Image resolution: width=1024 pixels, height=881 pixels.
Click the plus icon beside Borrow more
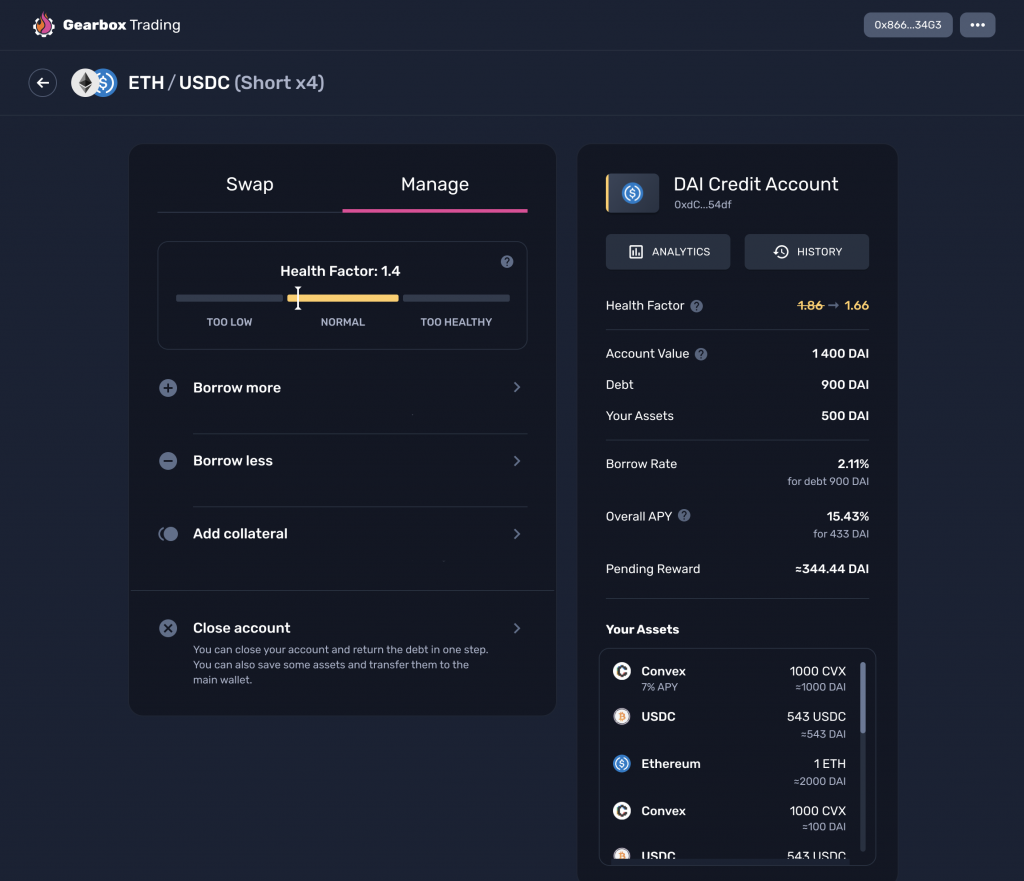pos(168,388)
